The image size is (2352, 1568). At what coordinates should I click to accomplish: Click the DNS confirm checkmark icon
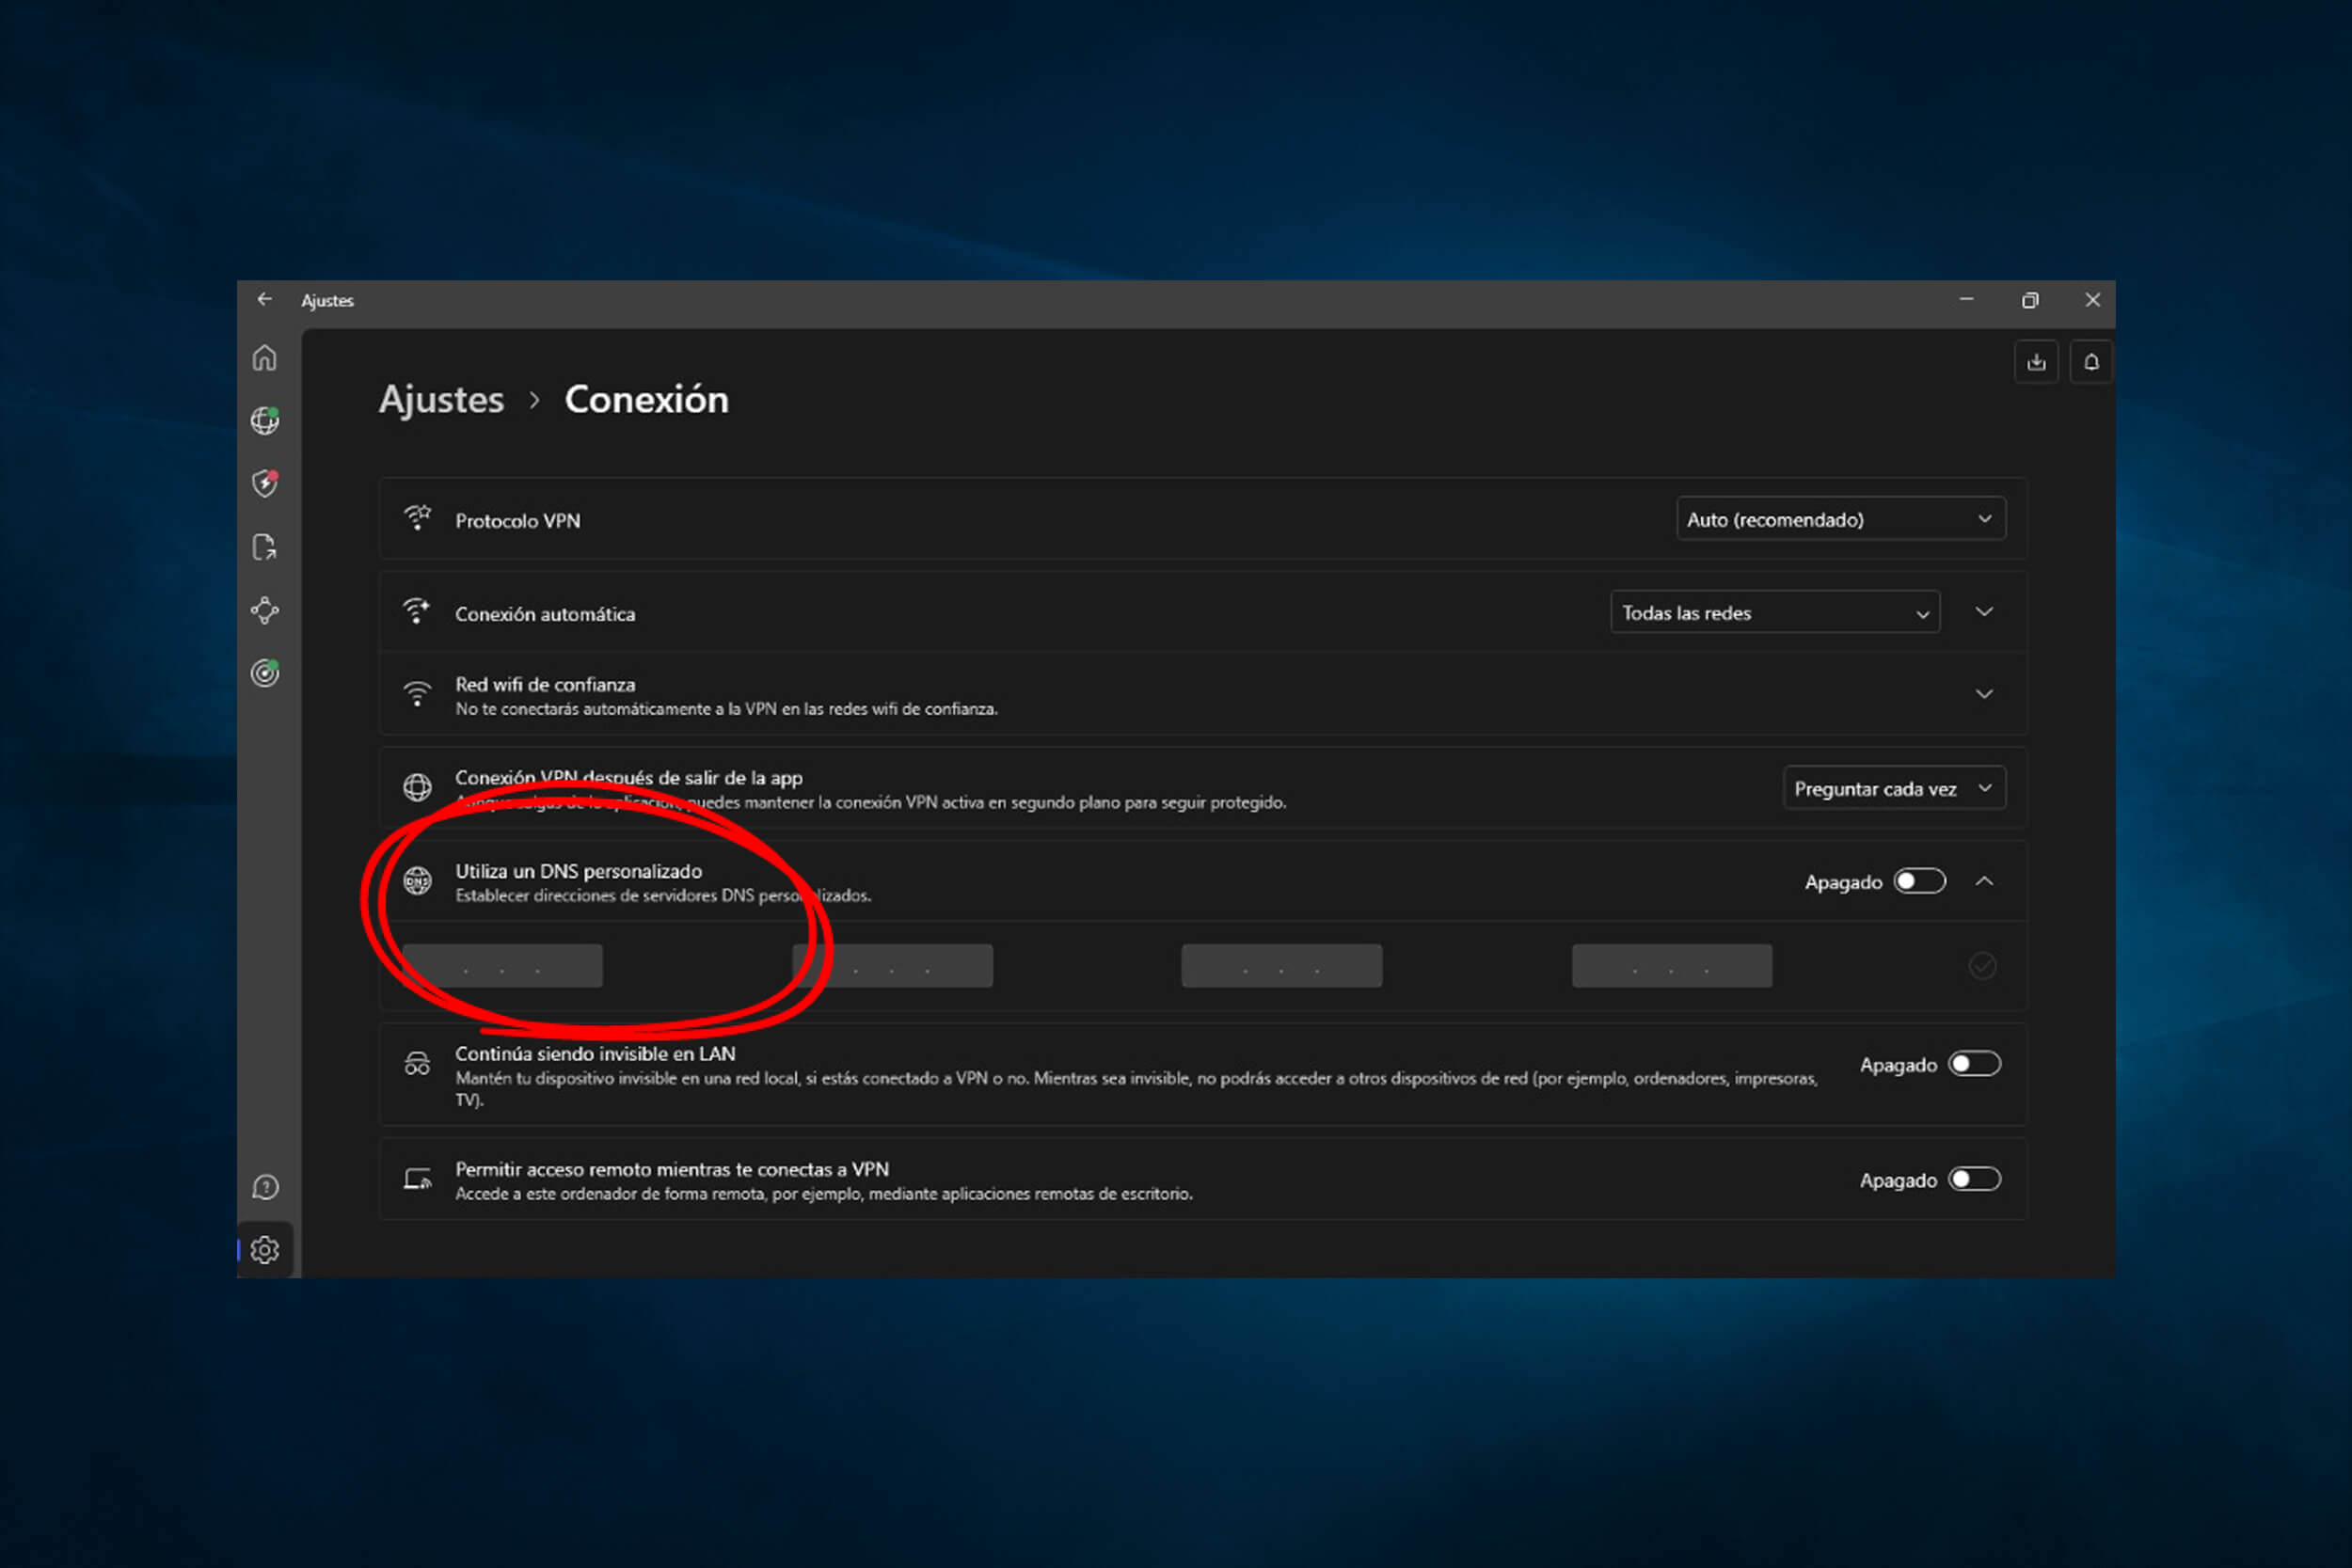(1982, 965)
